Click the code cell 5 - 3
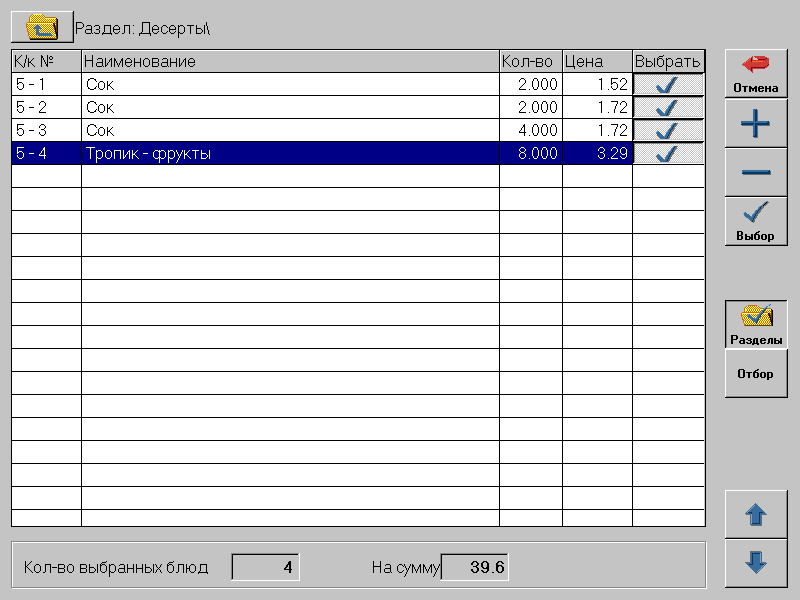The width and height of the screenshot is (800, 600). [x=46, y=130]
